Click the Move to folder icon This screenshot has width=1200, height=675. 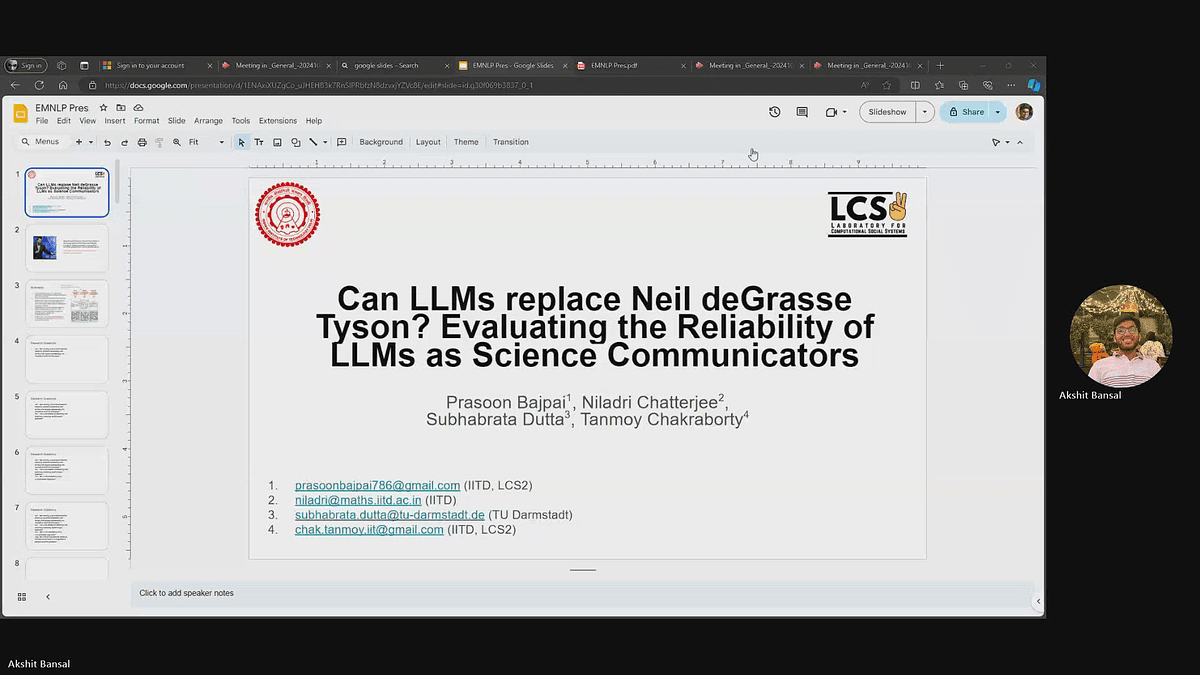point(121,107)
